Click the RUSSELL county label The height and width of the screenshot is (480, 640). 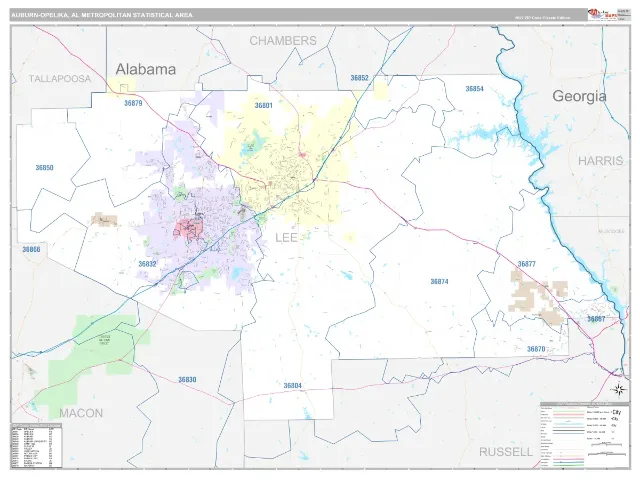506,452
